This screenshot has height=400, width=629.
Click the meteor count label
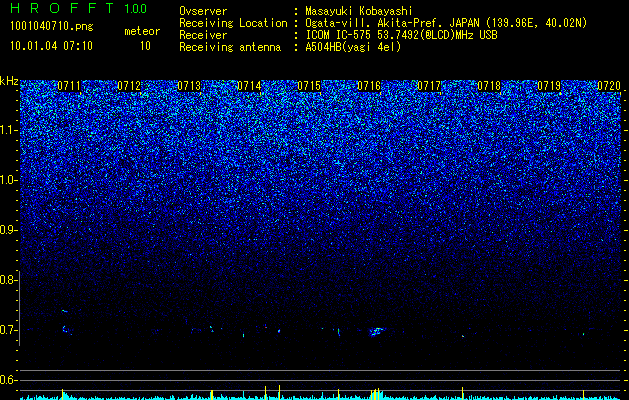pos(142,31)
